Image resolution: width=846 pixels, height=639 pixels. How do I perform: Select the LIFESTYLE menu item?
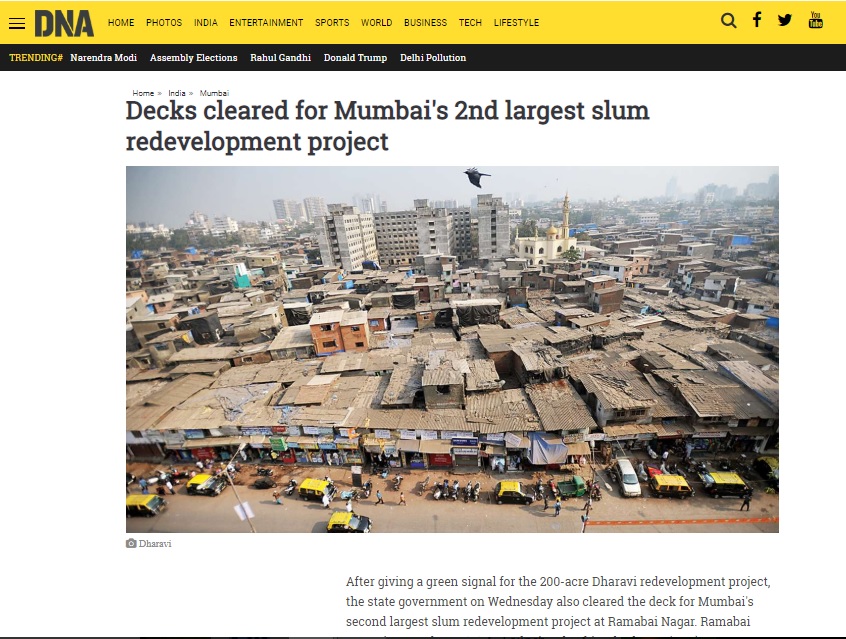(516, 23)
